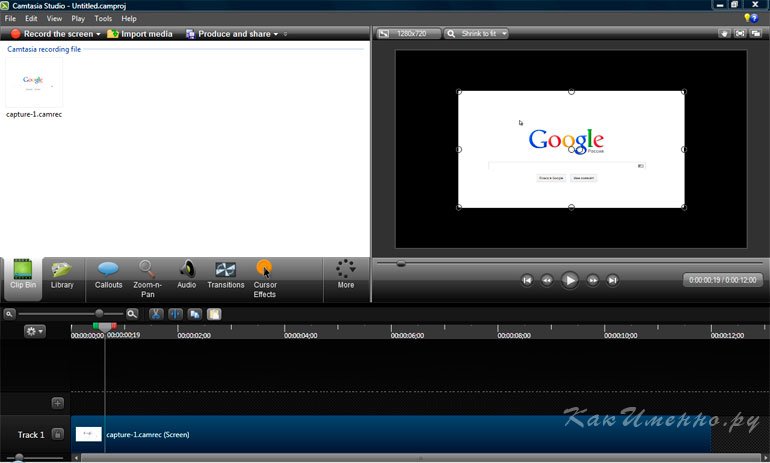Open the Cursor Effects tool
Viewport: 770px width, 463px height.
pyautogui.click(x=265, y=278)
